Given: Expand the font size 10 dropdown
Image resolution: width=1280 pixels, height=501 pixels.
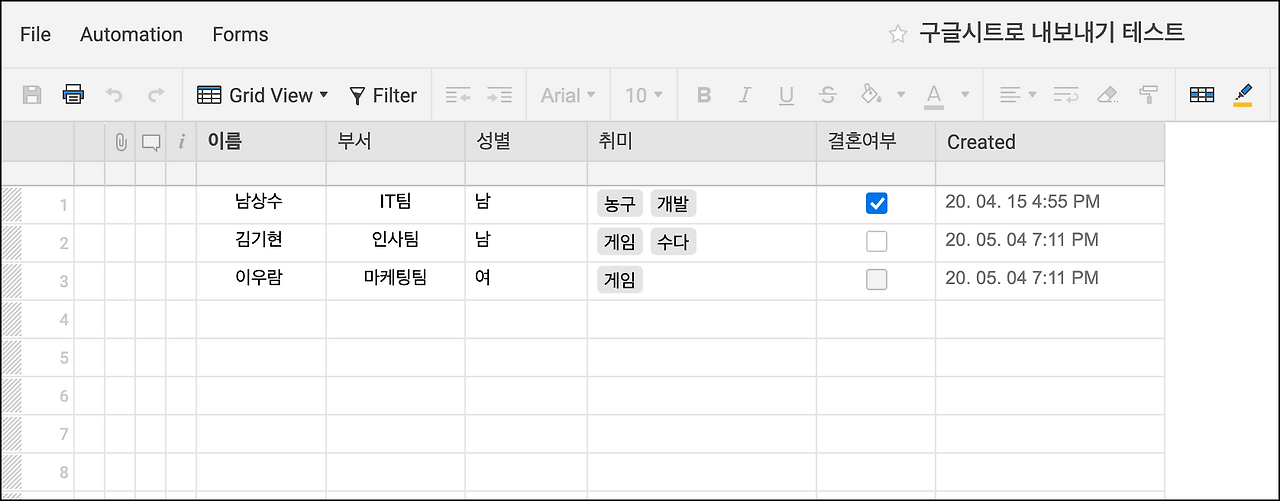Looking at the screenshot, I should click(644, 95).
